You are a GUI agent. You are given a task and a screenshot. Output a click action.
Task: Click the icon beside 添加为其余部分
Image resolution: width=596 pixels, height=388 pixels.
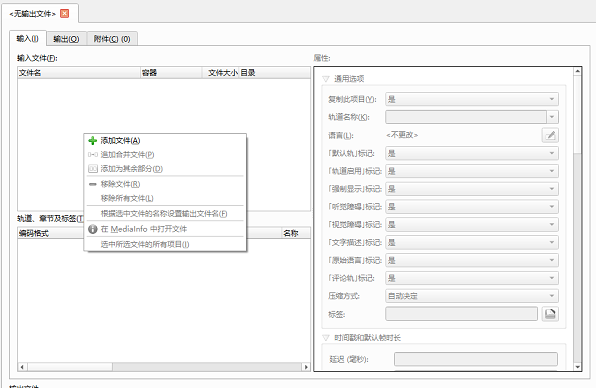(x=93, y=169)
